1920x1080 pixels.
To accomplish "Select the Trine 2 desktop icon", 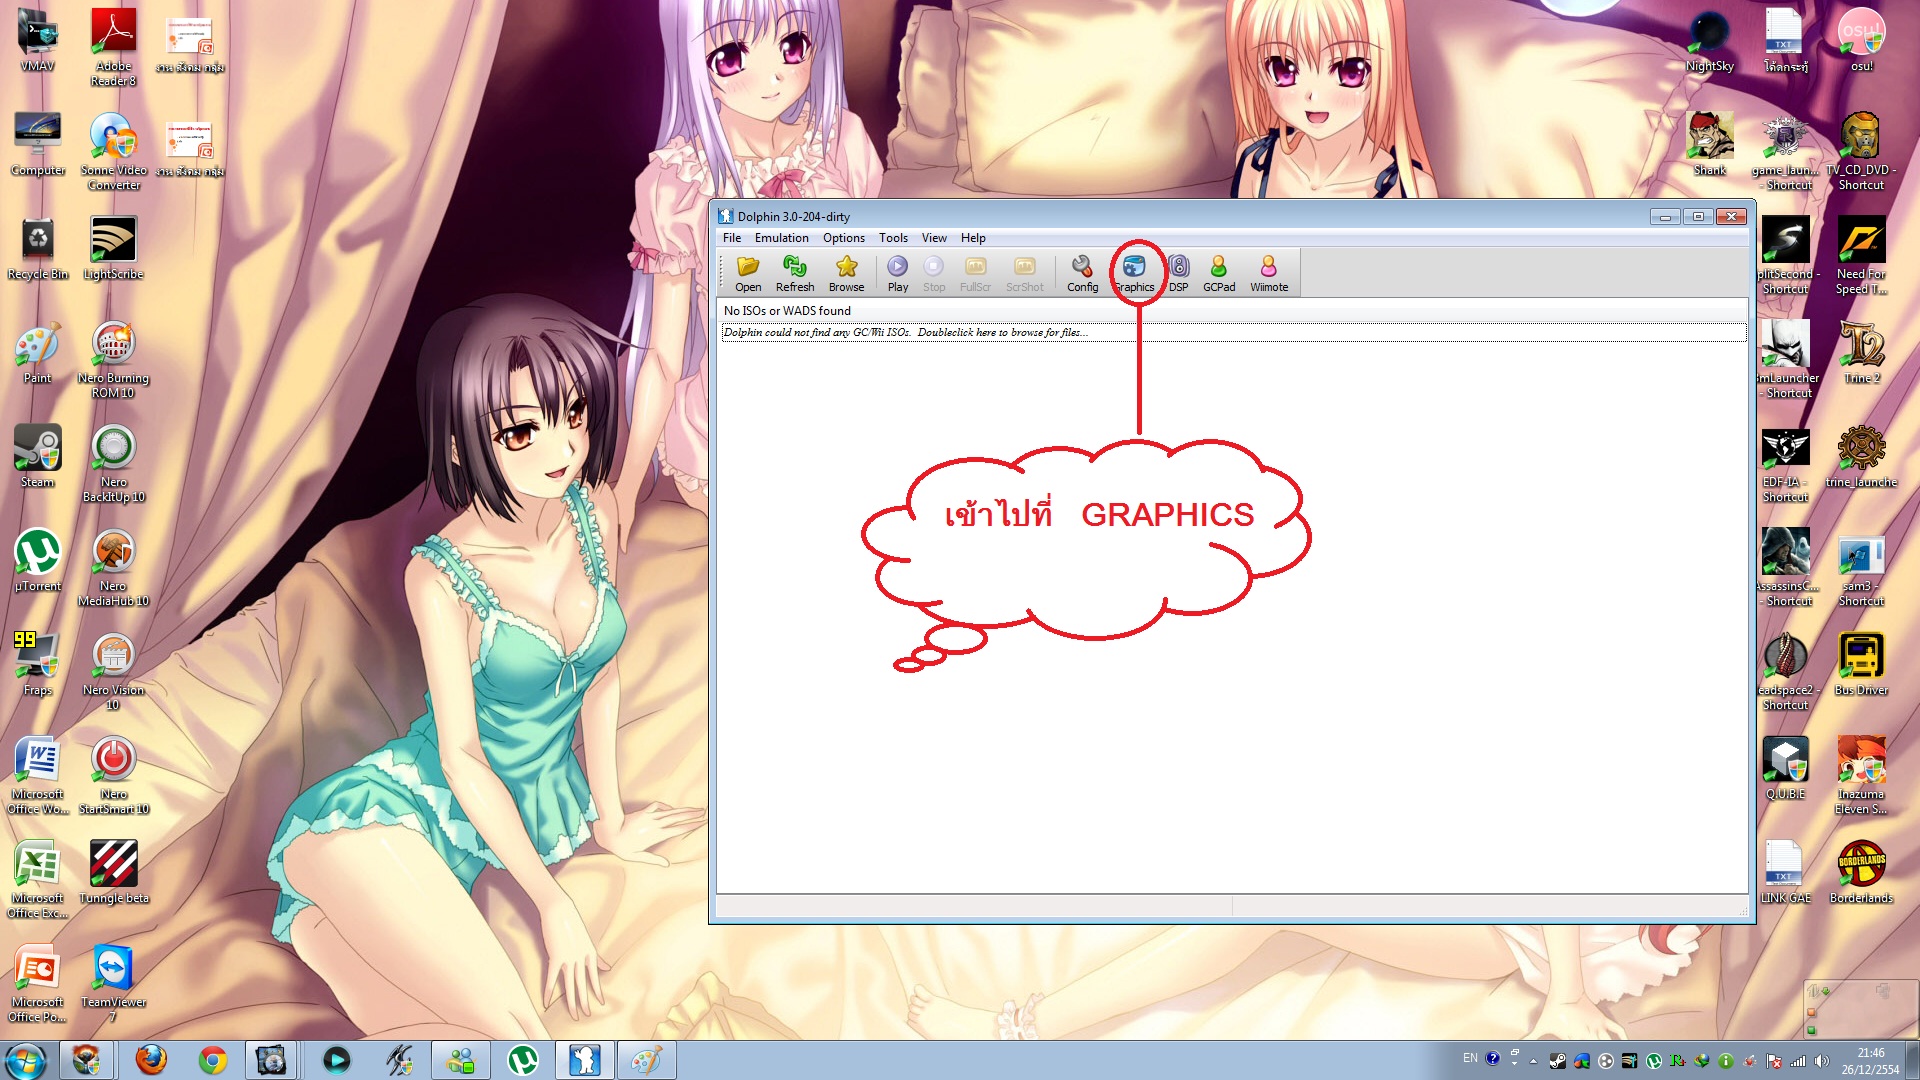I will [1862, 353].
